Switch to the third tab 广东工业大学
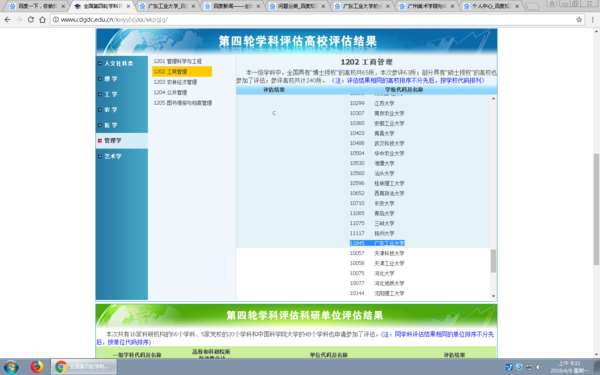This screenshot has width=600, height=375. coord(167,6)
